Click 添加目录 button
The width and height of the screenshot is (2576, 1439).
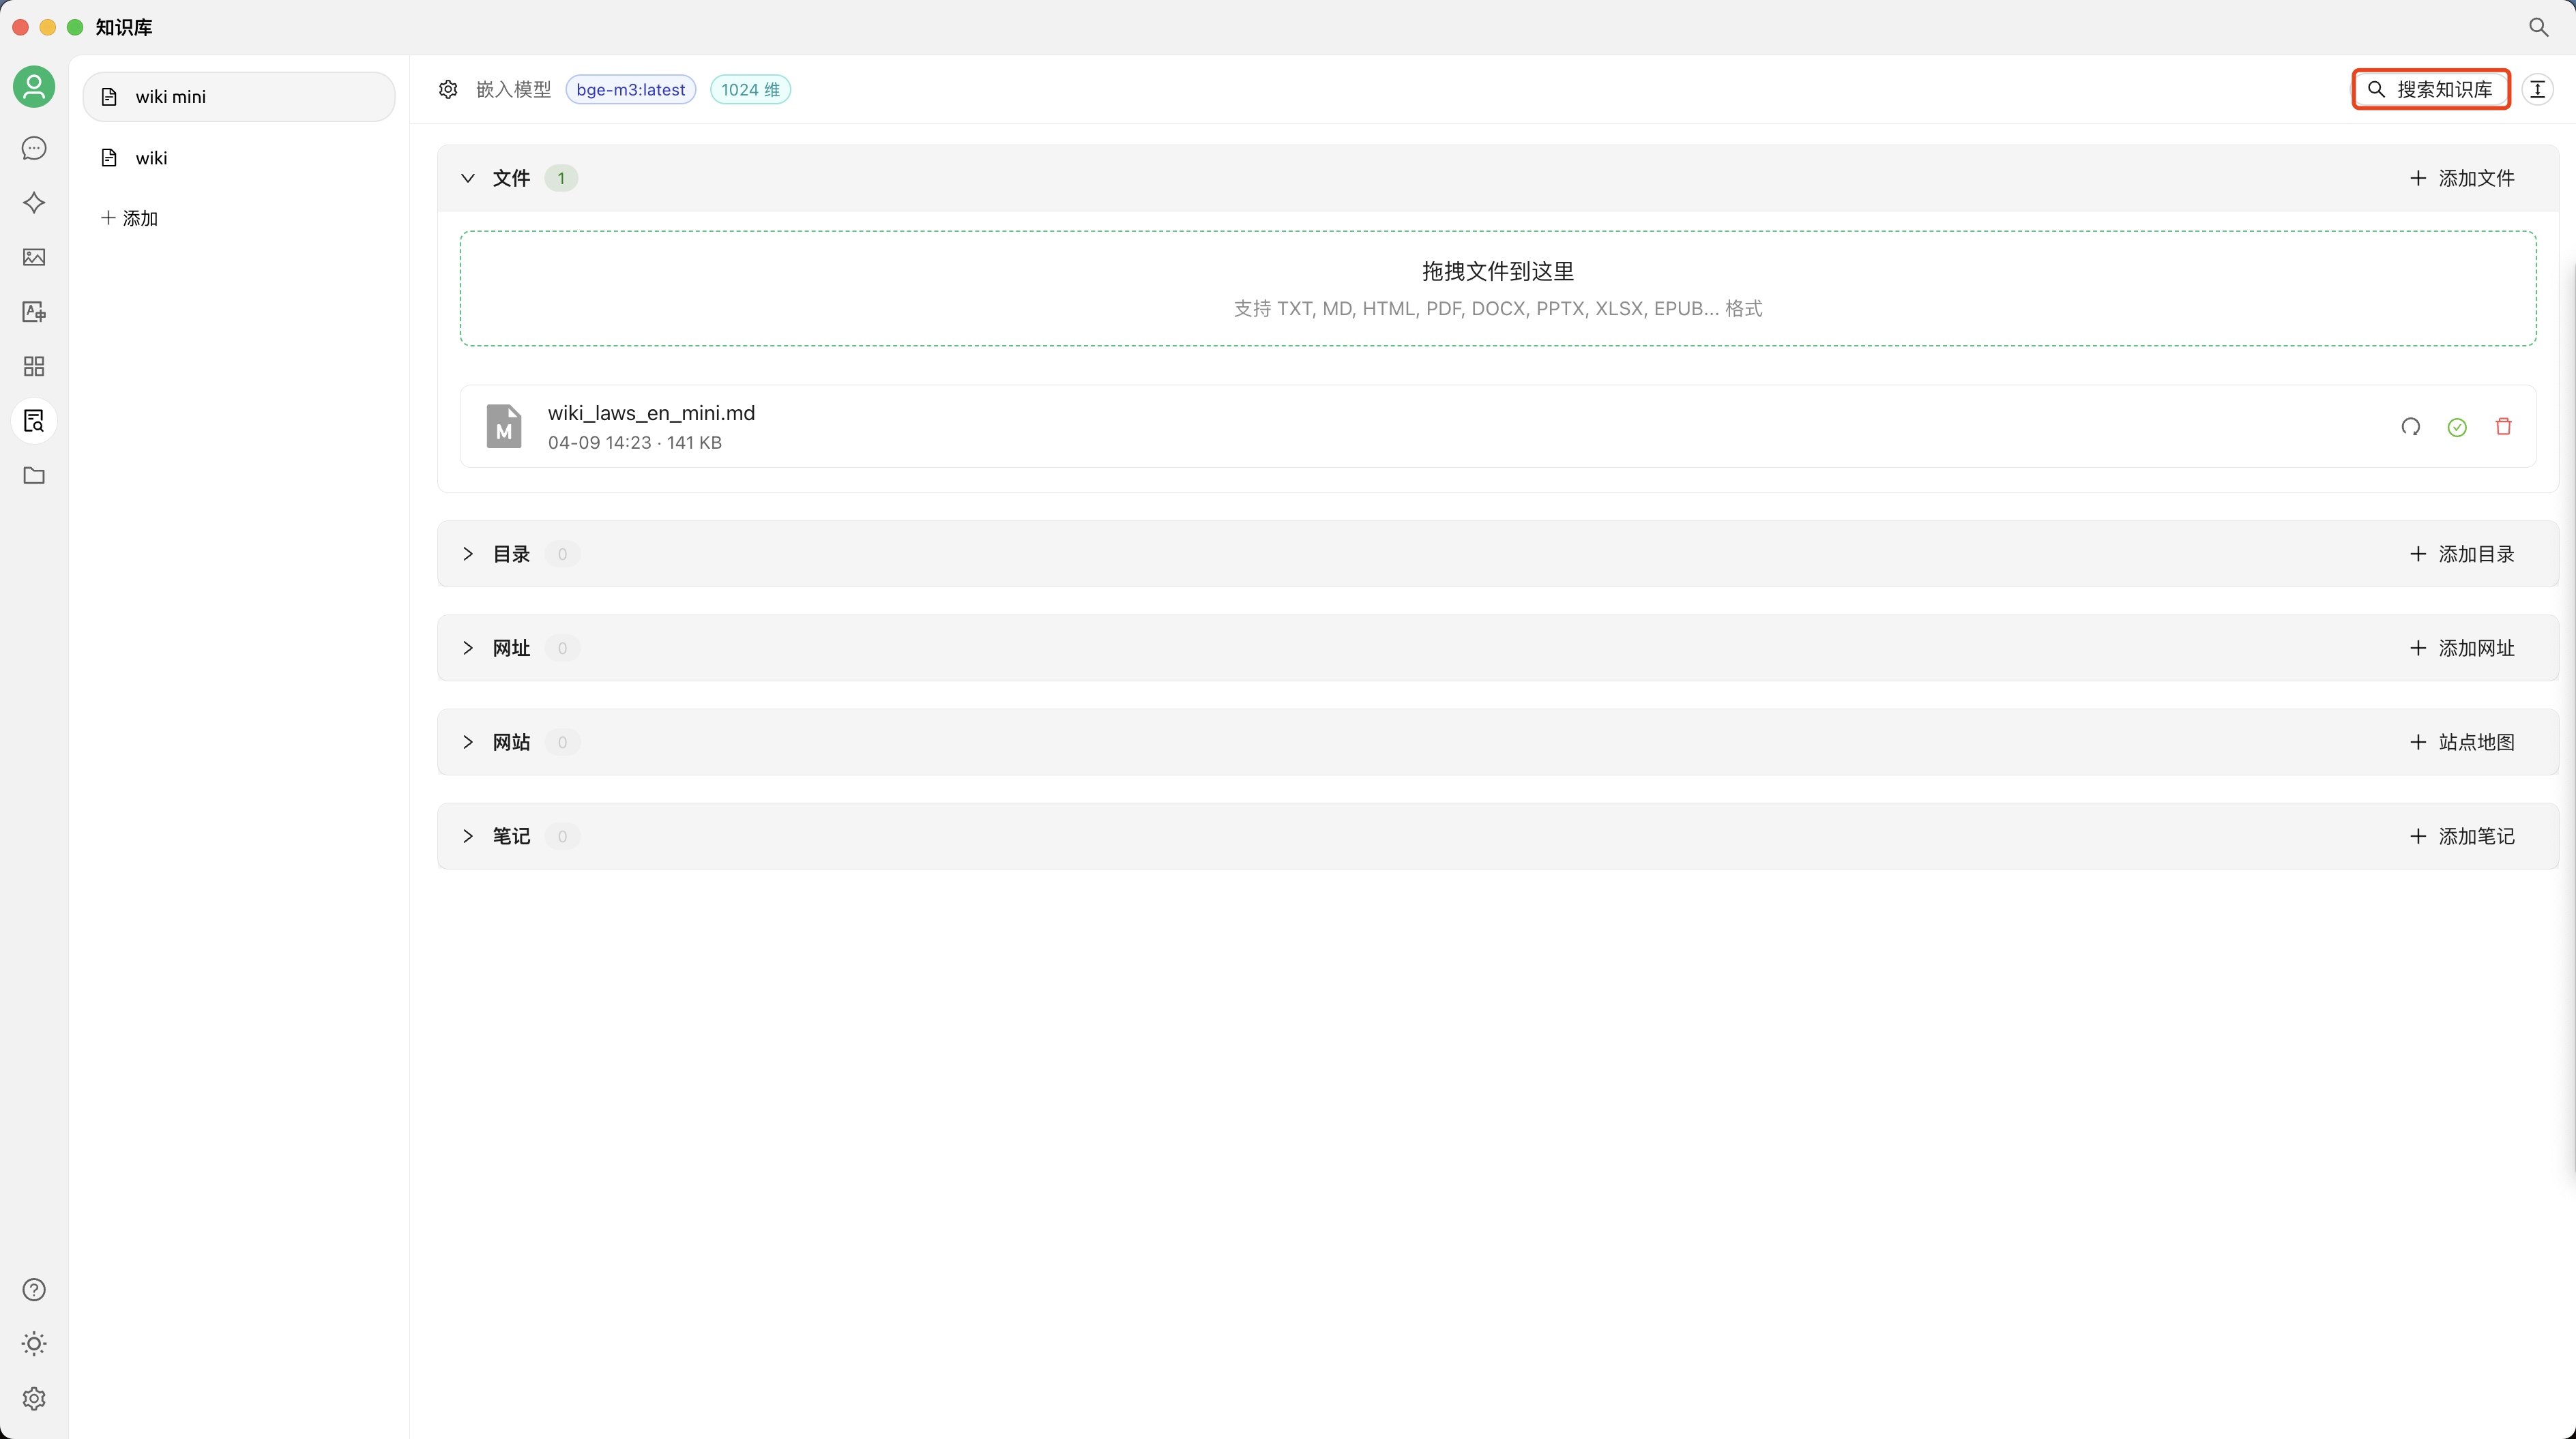pyautogui.click(x=2462, y=554)
